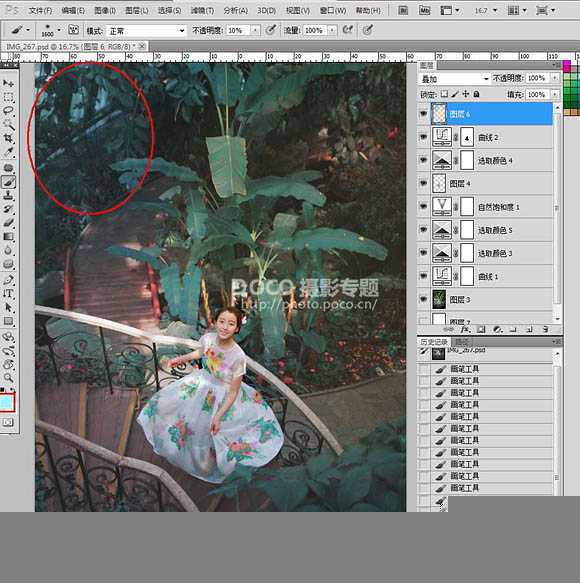Hide the 图层 4 layer

pos(423,183)
